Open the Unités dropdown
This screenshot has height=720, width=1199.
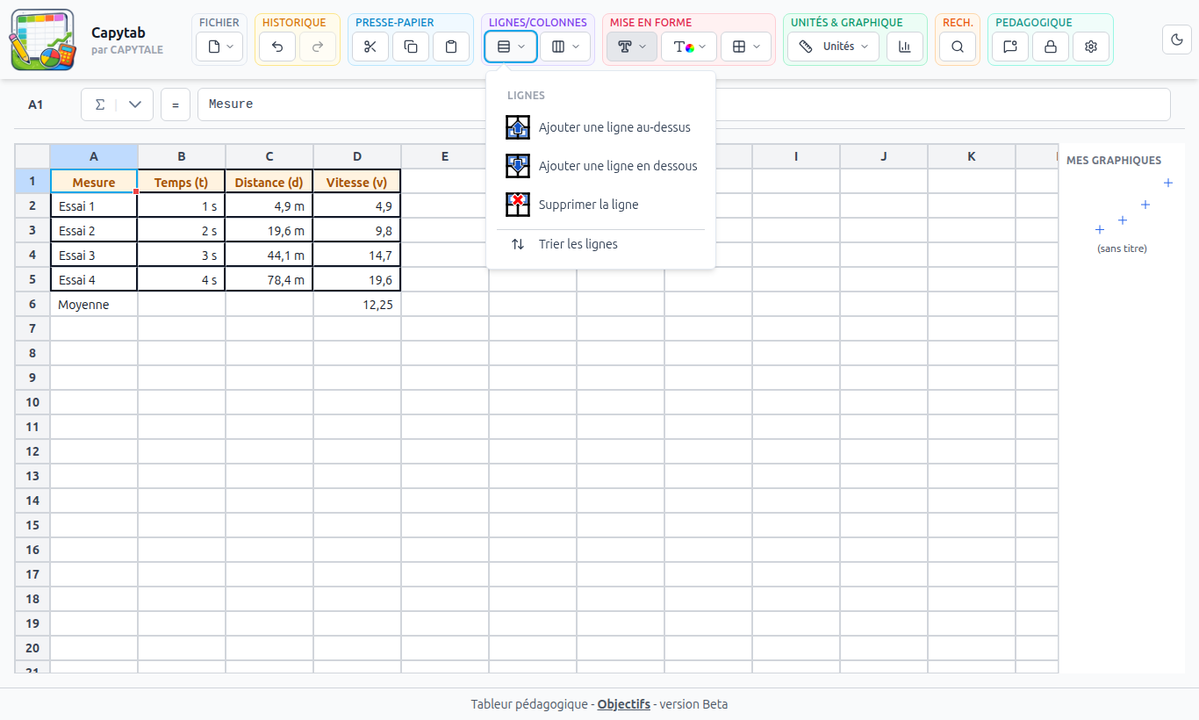click(x=834, y=47)
